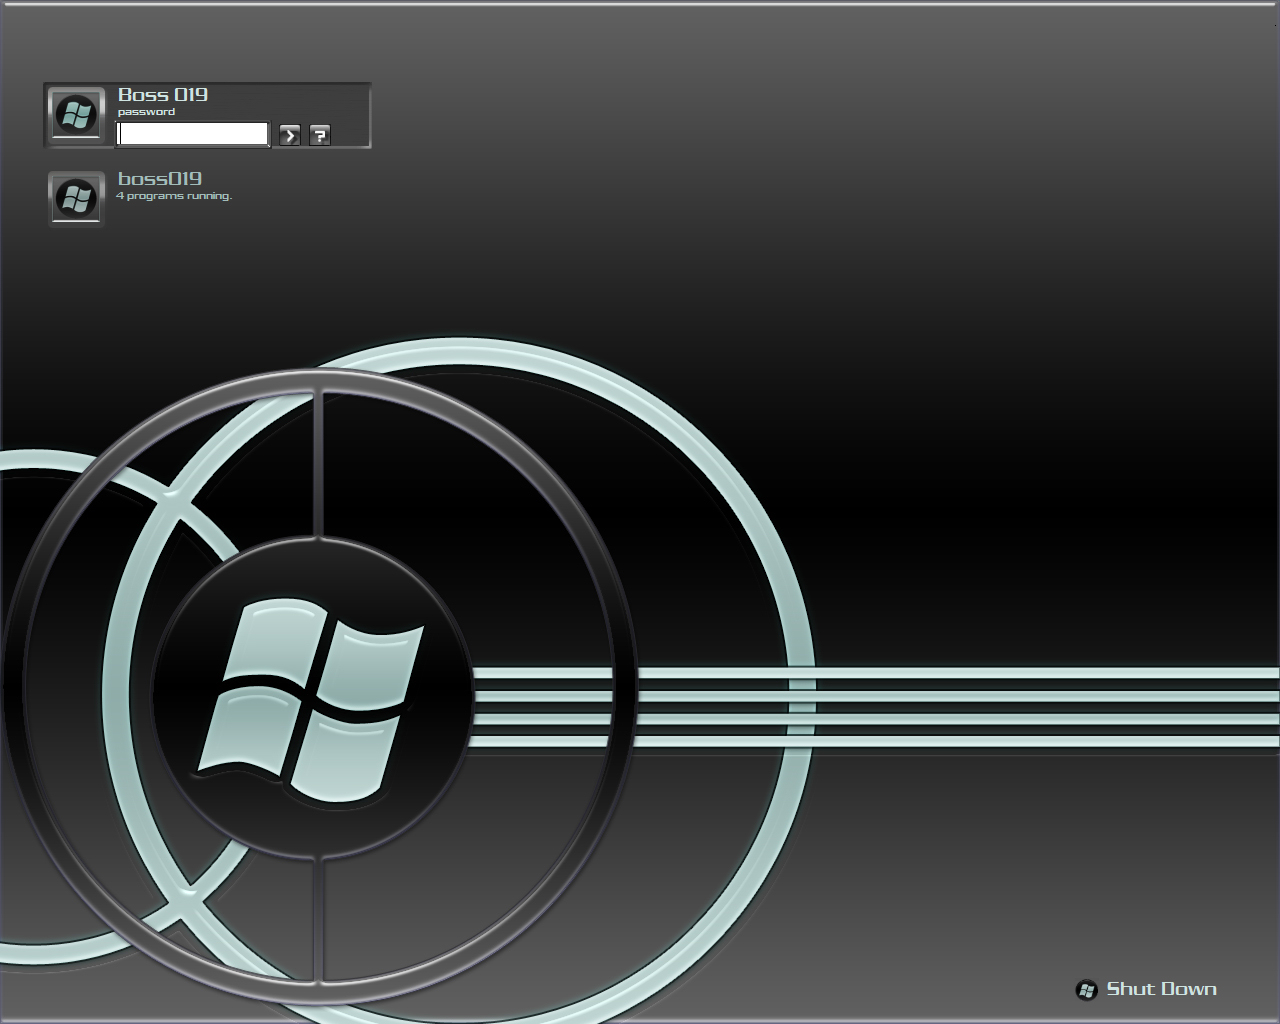Image resolution: width=1280 pixels, height=1024 pixels.
Task: Click the Windows logo icon beside Shut Down
Action: click(x=1086, y=990)
